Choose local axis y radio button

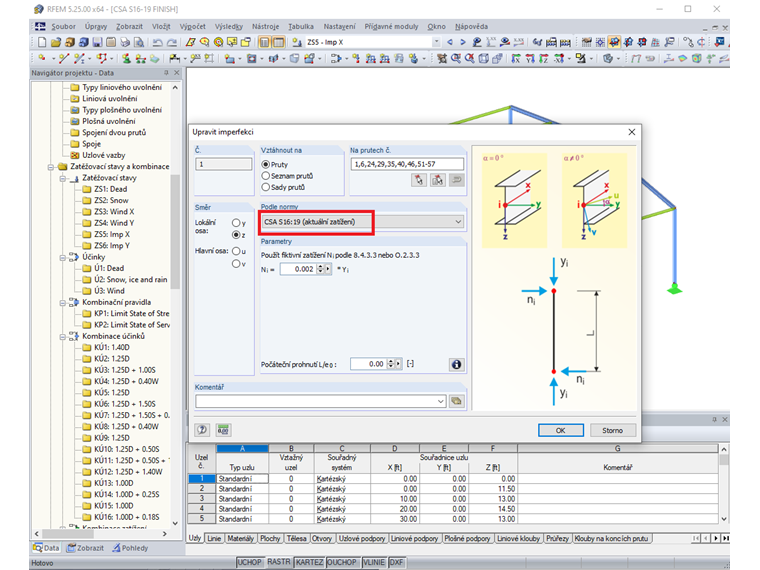pyautogui.click(x=236, y=223)
